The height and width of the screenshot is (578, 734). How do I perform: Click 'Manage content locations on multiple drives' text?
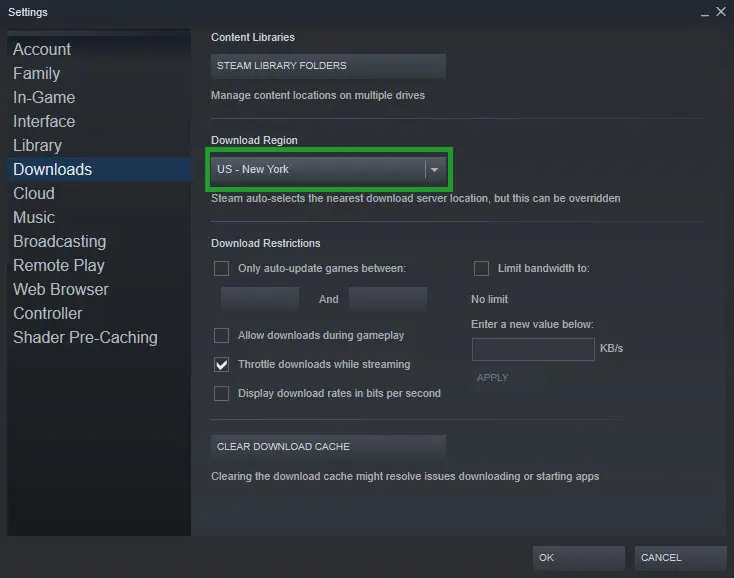[x=318, y=95]
